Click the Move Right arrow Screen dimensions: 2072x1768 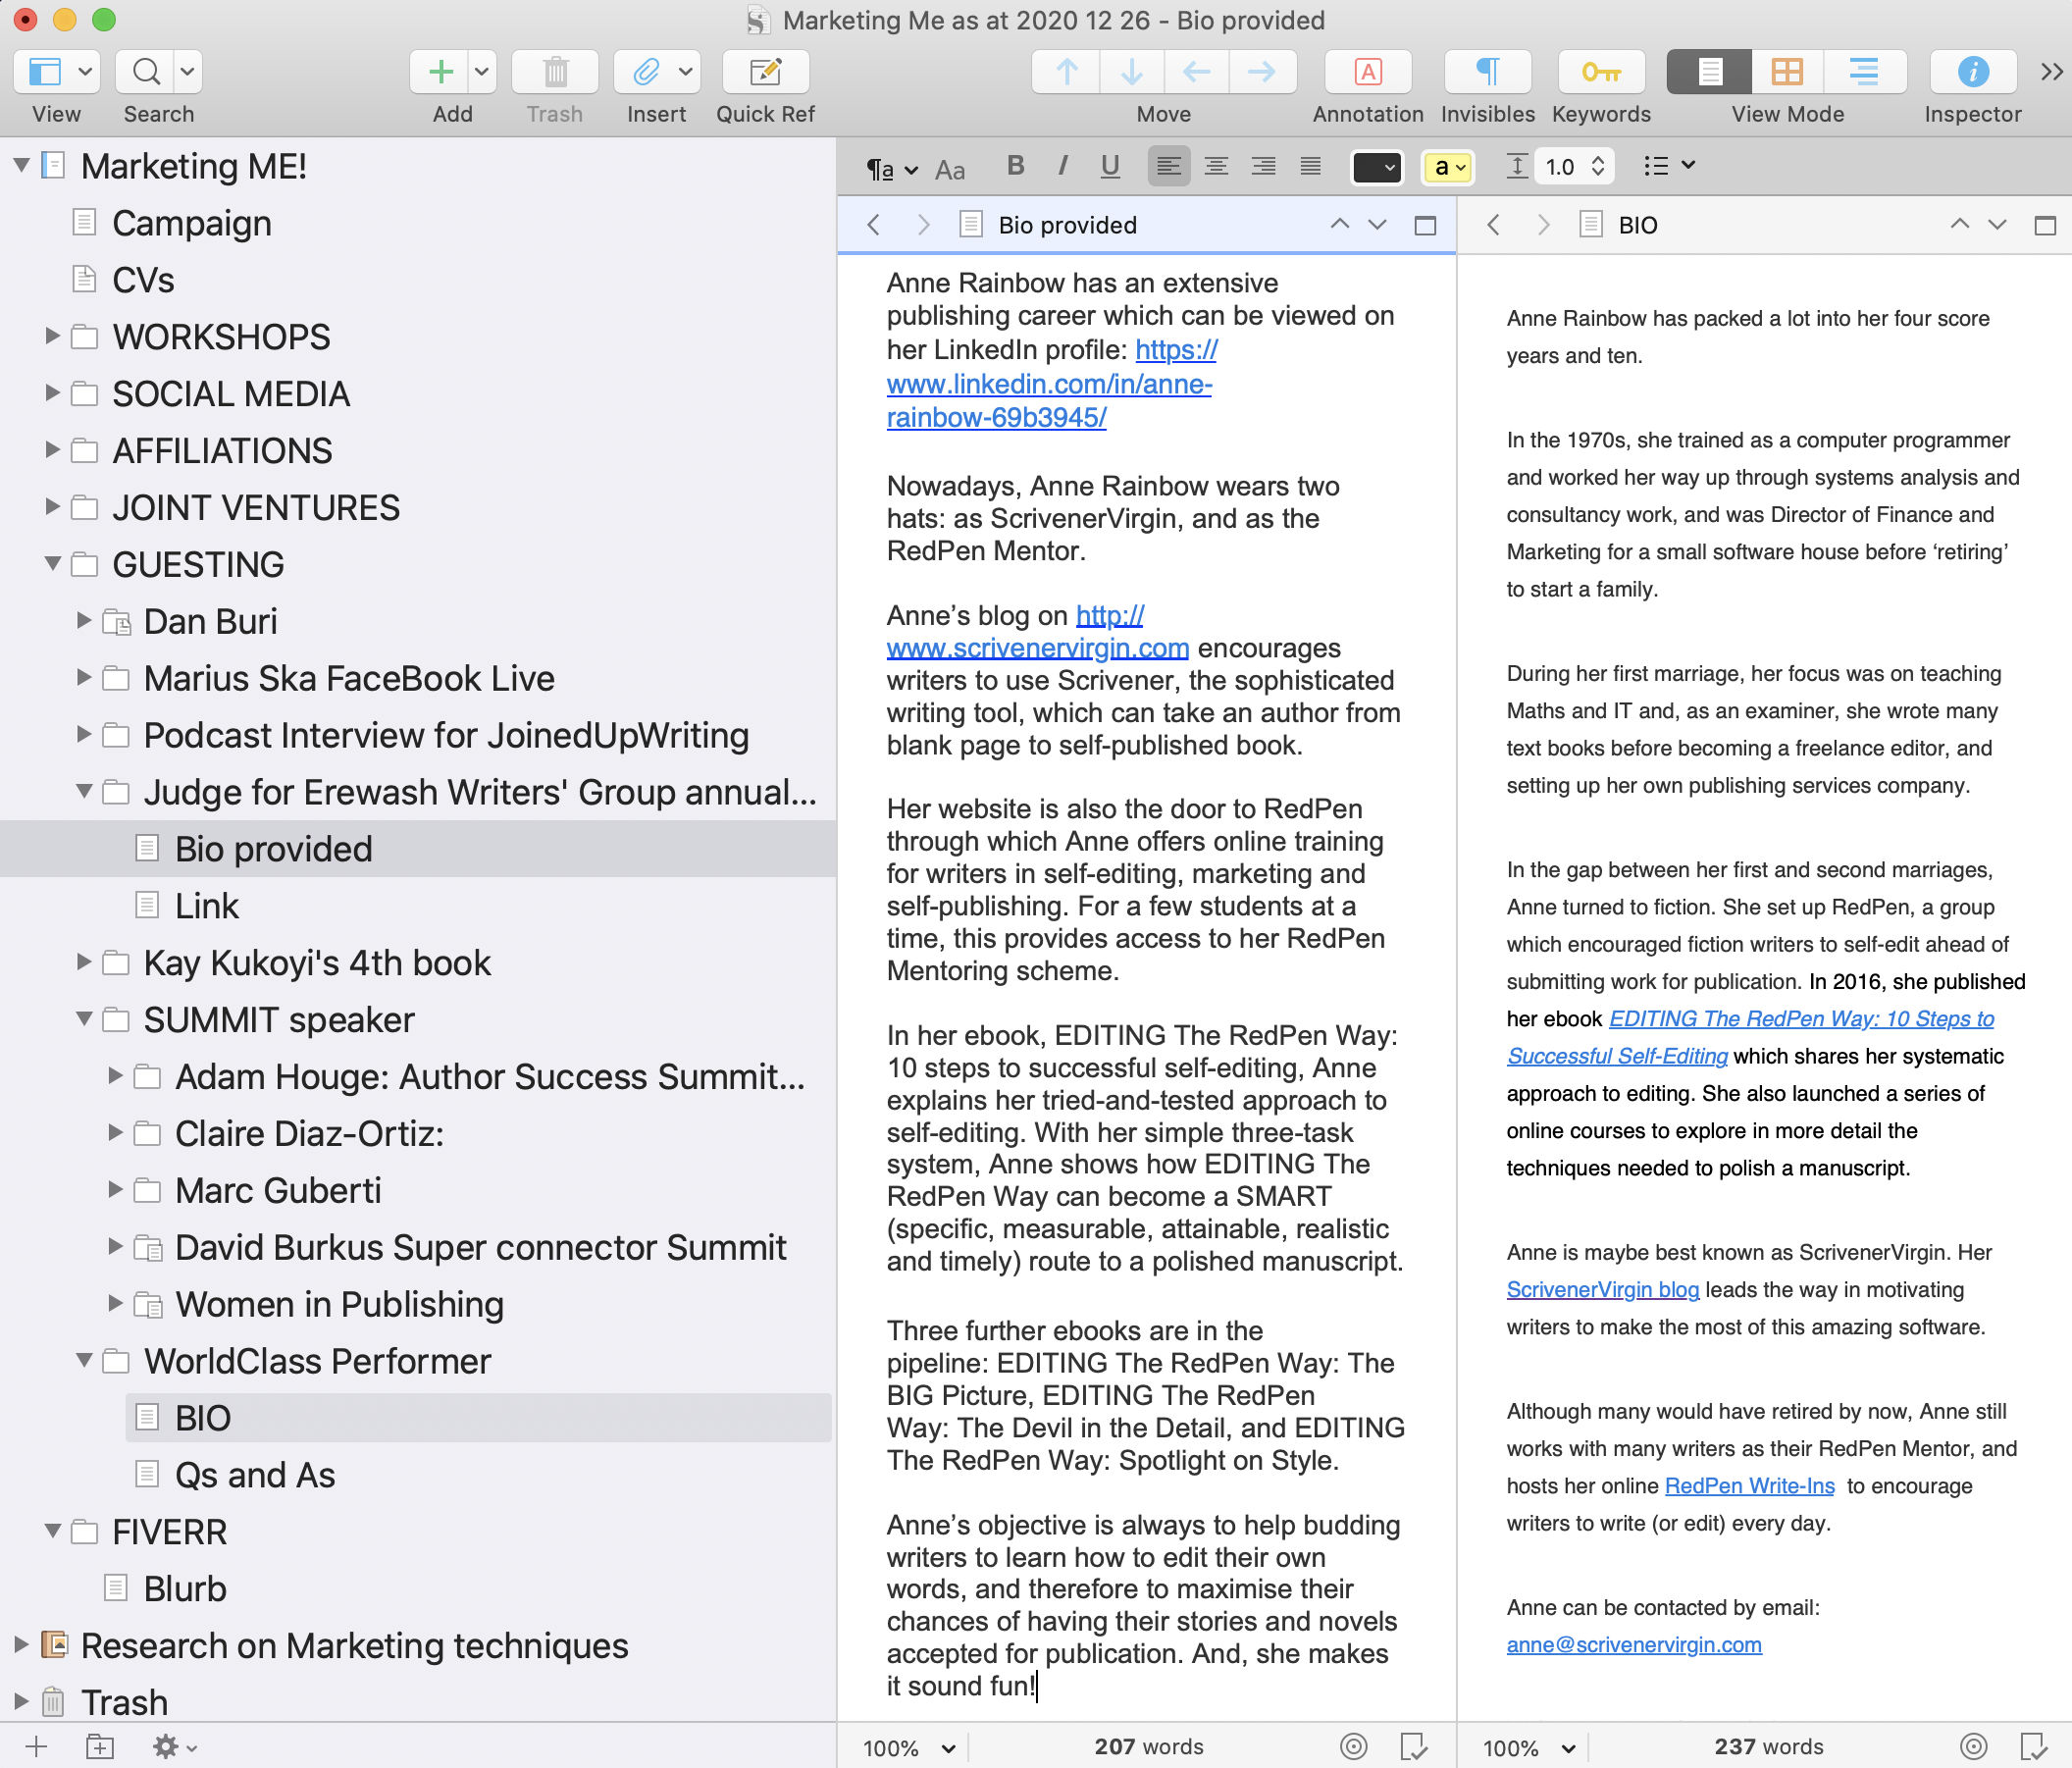click(1262, 72)
